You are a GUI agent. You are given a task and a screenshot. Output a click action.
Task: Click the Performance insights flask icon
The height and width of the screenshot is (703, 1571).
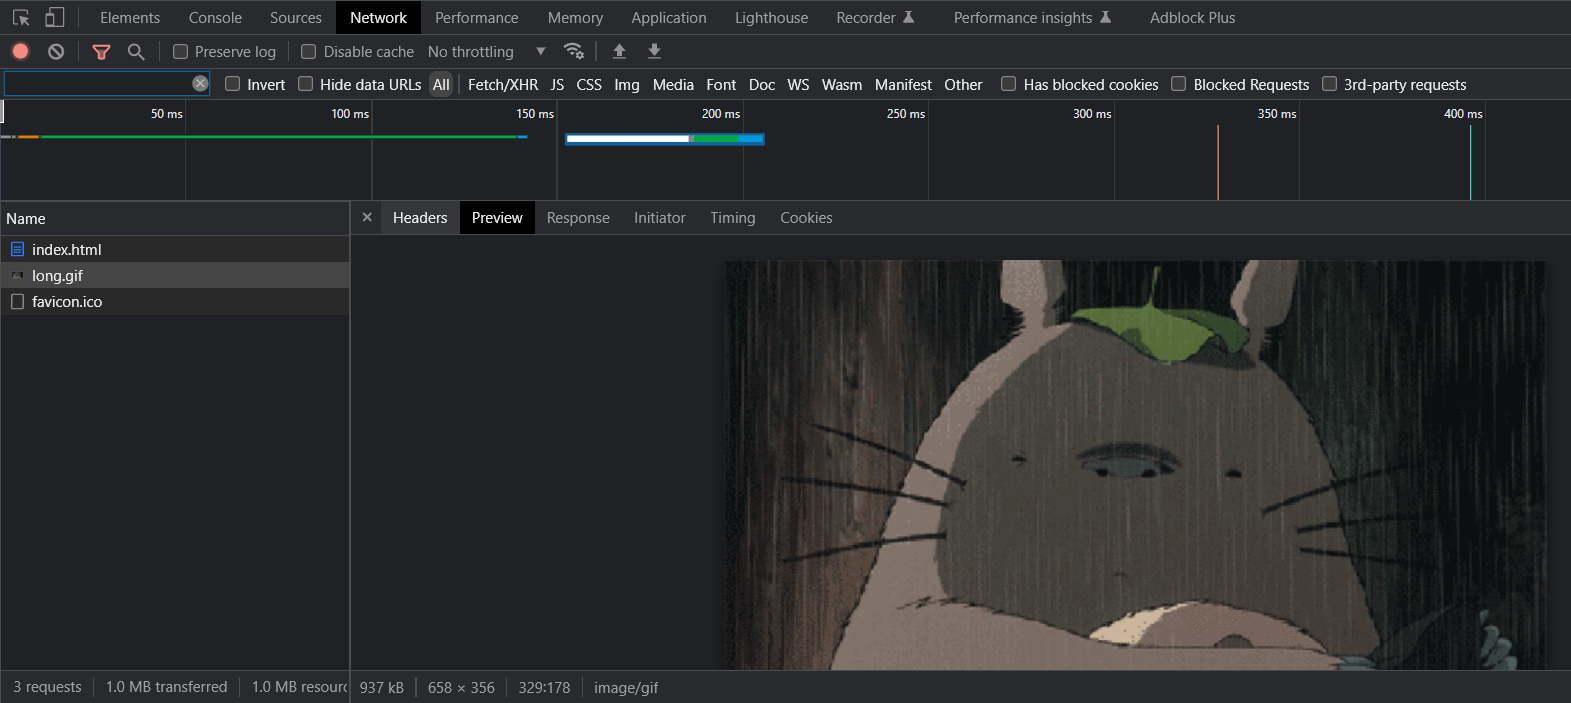click(1105, 17)
